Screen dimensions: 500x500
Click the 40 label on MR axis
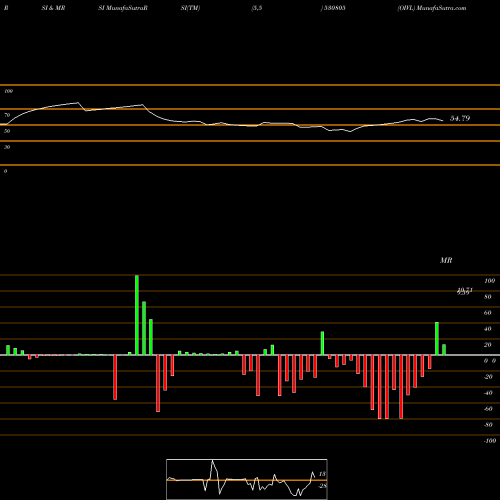coord(488,329)
